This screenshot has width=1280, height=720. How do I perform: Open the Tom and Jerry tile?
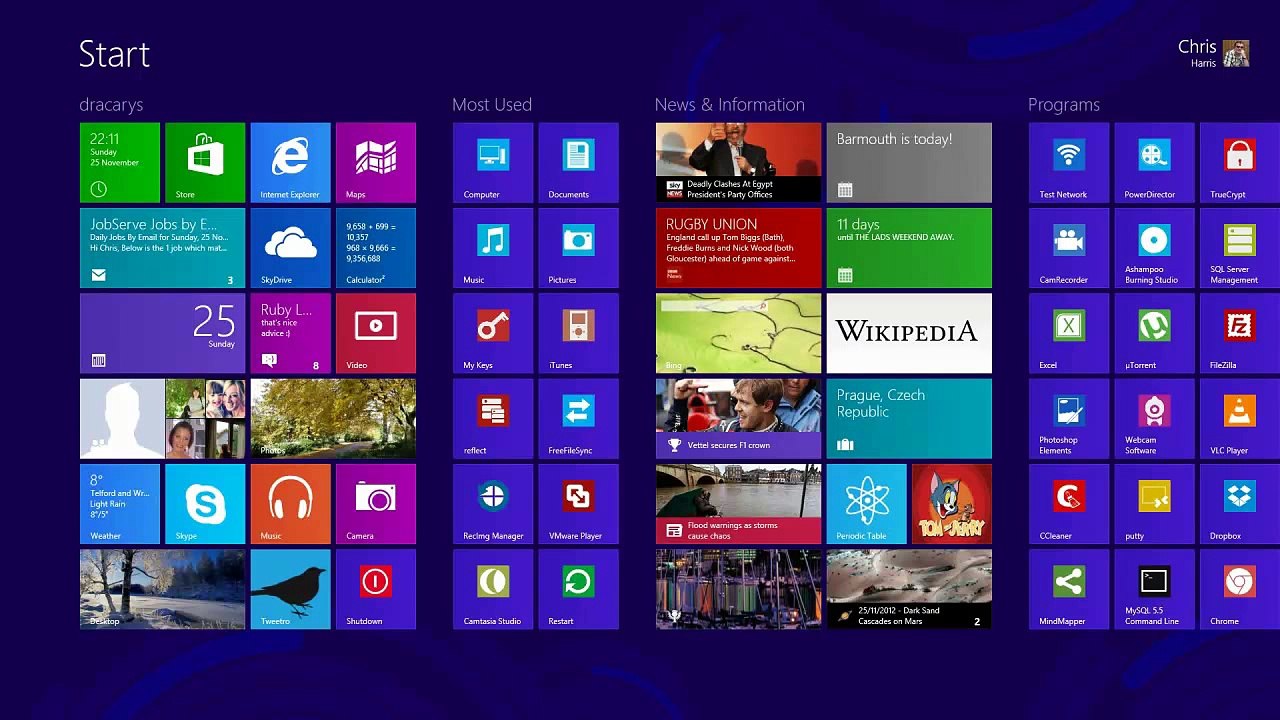(x=952, y=504)
